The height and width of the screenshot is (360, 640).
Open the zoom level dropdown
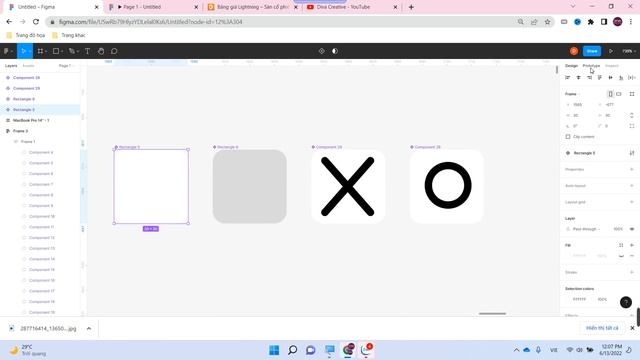tap(629, 51)
